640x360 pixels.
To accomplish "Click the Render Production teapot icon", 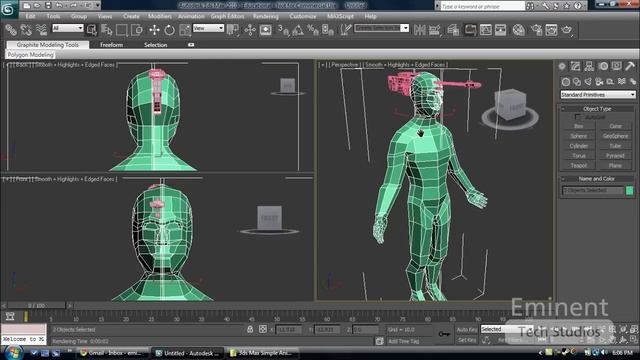I will click(567, 30).
